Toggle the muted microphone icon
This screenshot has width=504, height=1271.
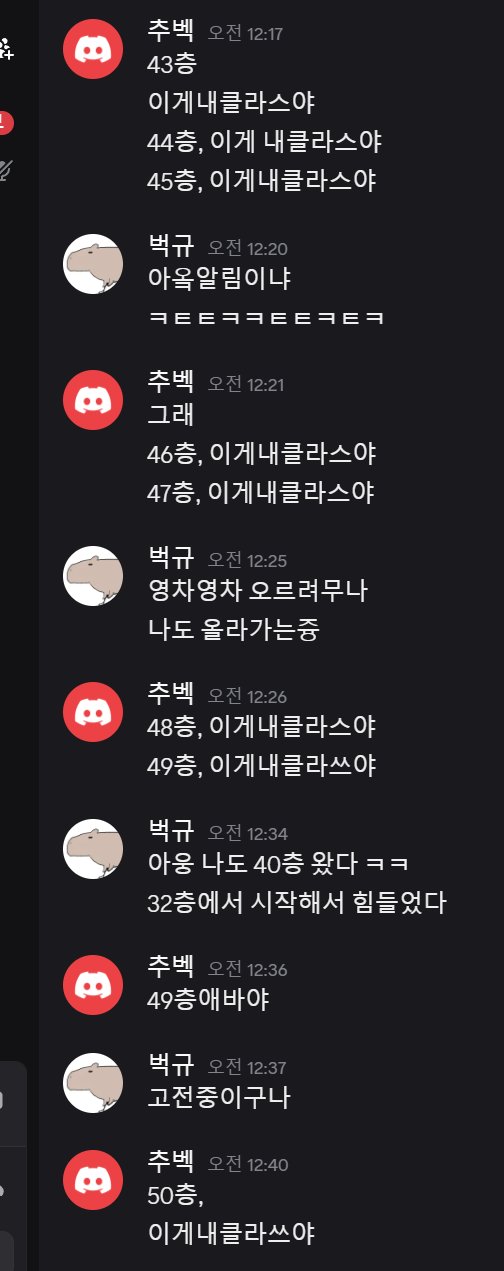pyautogui.click(x=5, y=171)
